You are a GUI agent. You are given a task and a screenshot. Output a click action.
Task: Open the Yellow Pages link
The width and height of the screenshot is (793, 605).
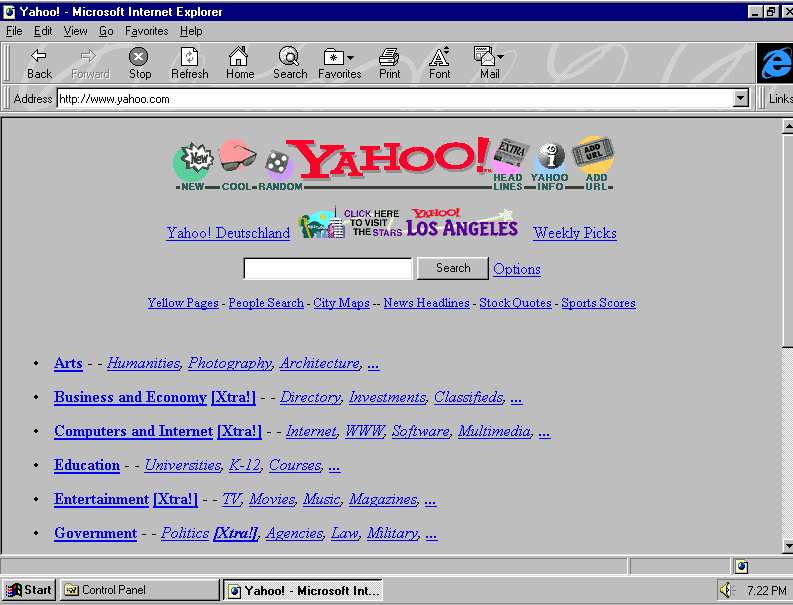pos(183,303)
